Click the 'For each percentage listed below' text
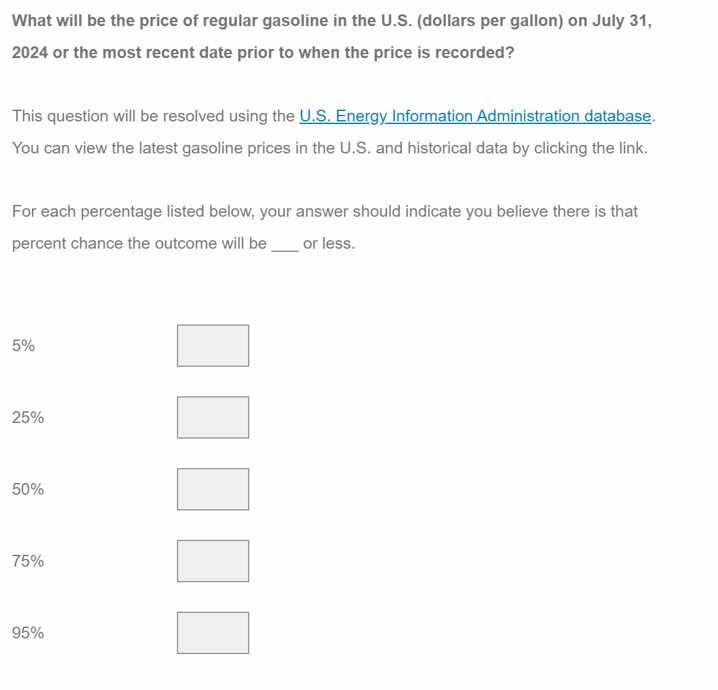 (x=324, y=211)
